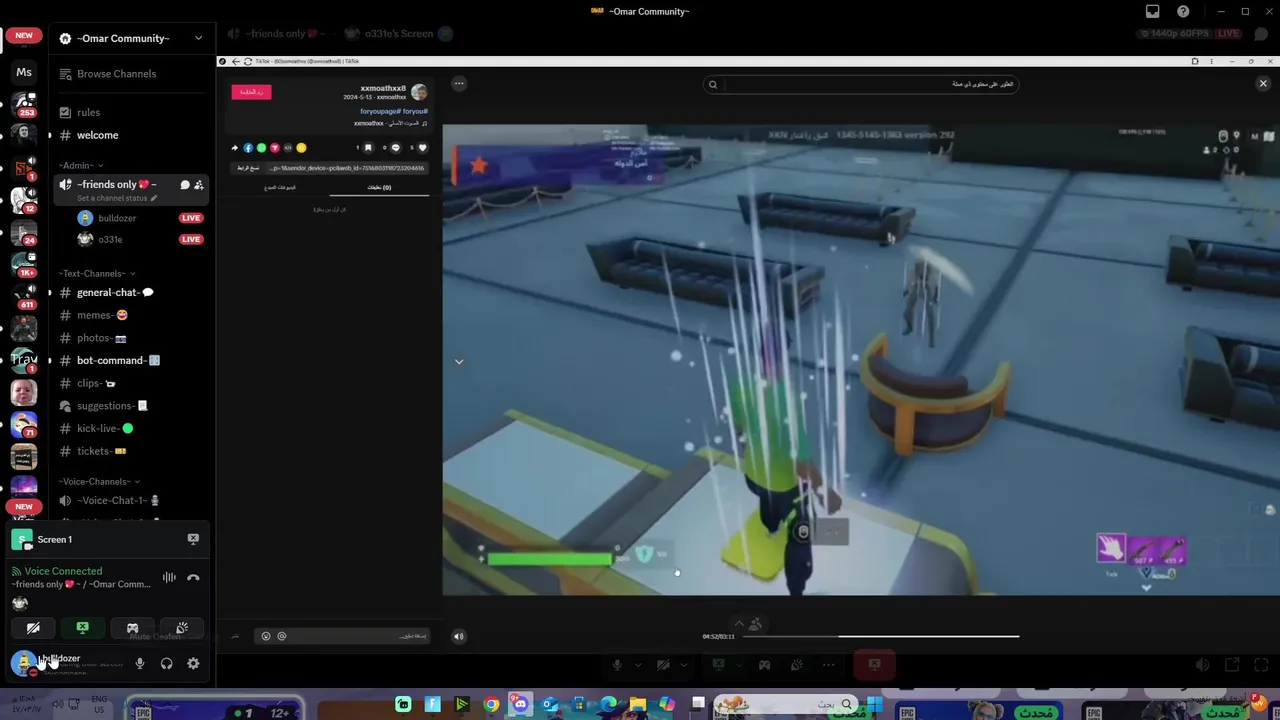Collapse the ~Text-Channels~ category
The image size is (1280, 720).
coord(96,273)
